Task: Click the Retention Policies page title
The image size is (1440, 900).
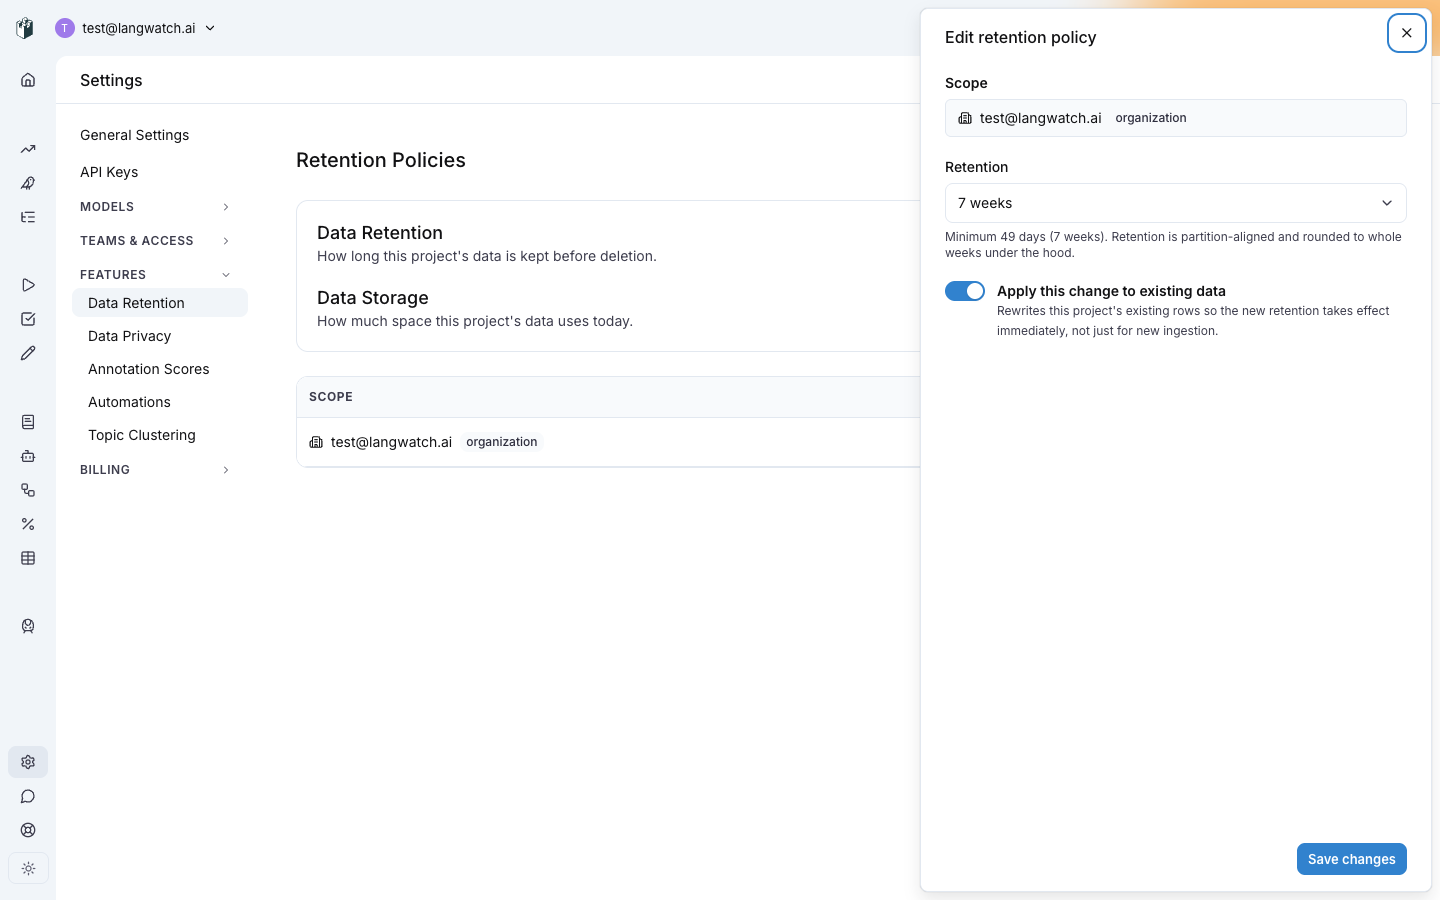Action: [381, 160]
